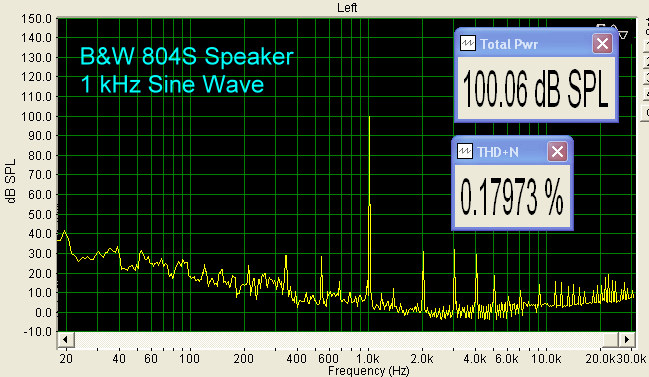The width and height of the screenshot is (649, 377).
Task: Click the 100.0 value on the Y axis
Action: point(36,116)
